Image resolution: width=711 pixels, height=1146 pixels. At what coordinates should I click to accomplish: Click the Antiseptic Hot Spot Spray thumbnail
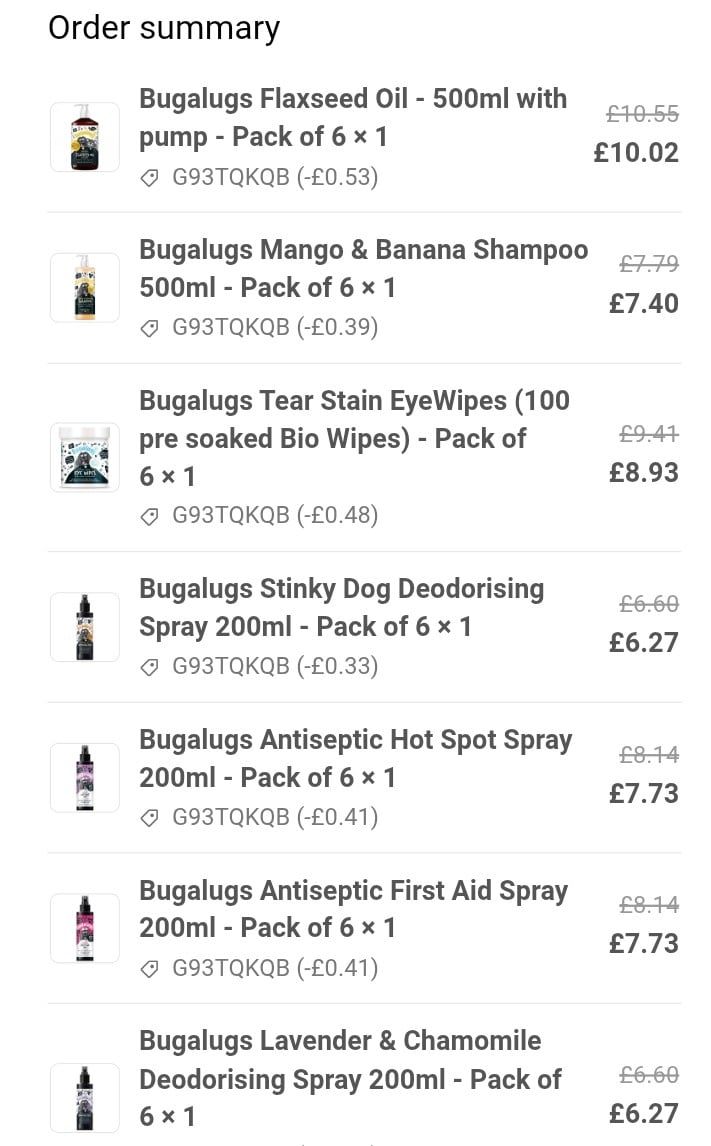coord(85,778)
